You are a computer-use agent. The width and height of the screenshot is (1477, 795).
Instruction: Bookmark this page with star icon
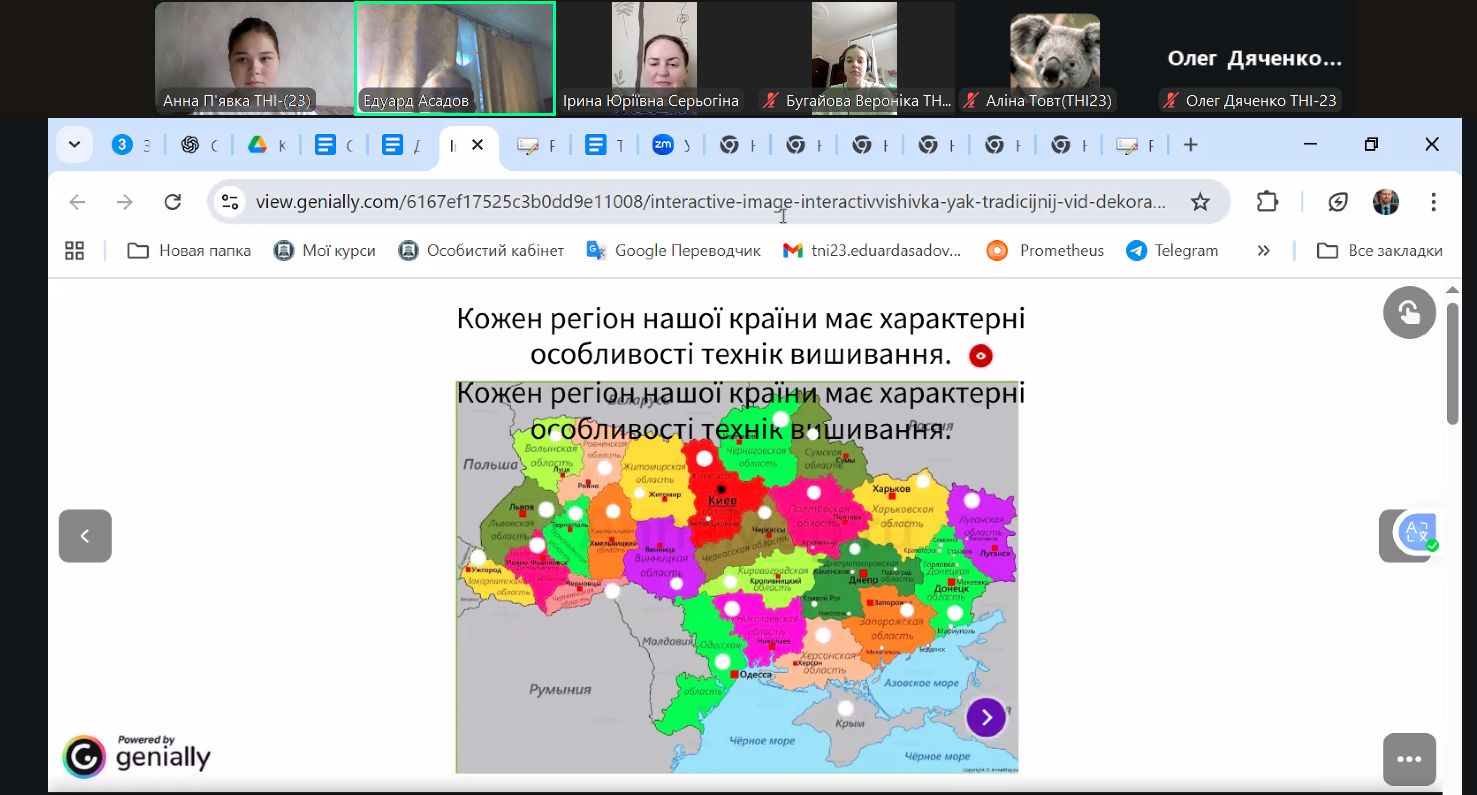click(1200, 202)
